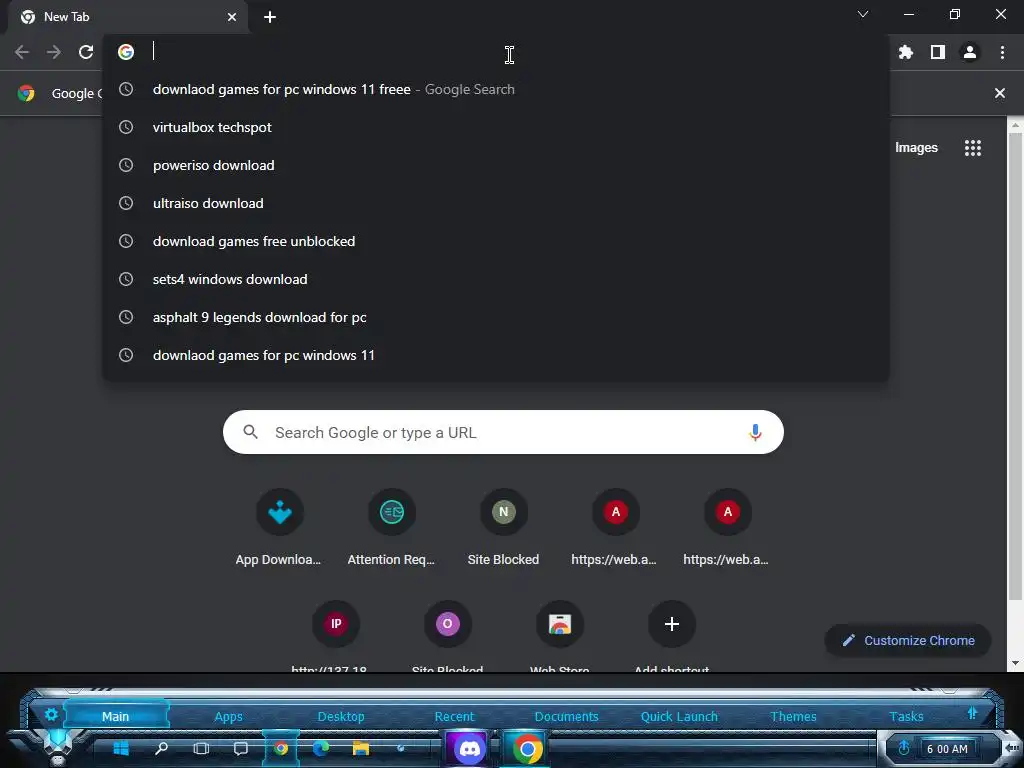Viewport: 1024px width, 768px height.
Task: Click the dock up-arrow pin icon
Action: [x=972, y=714]
